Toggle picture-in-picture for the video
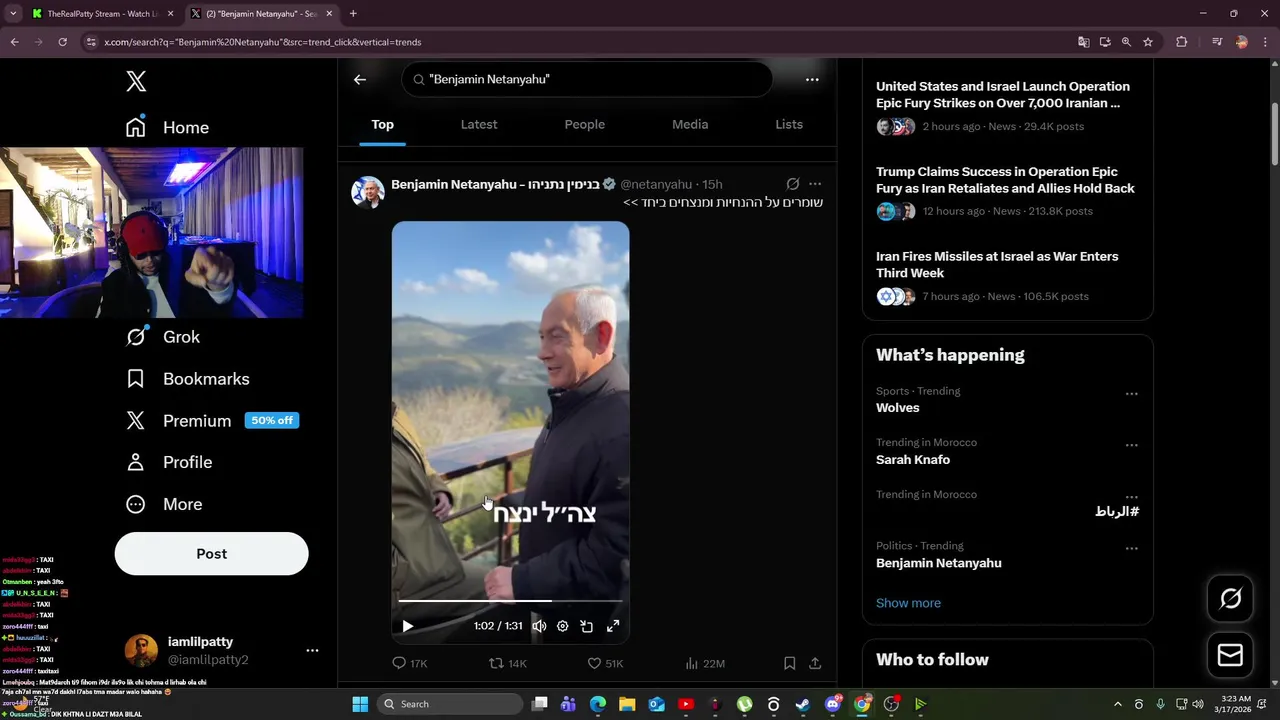 click(587, 626)
